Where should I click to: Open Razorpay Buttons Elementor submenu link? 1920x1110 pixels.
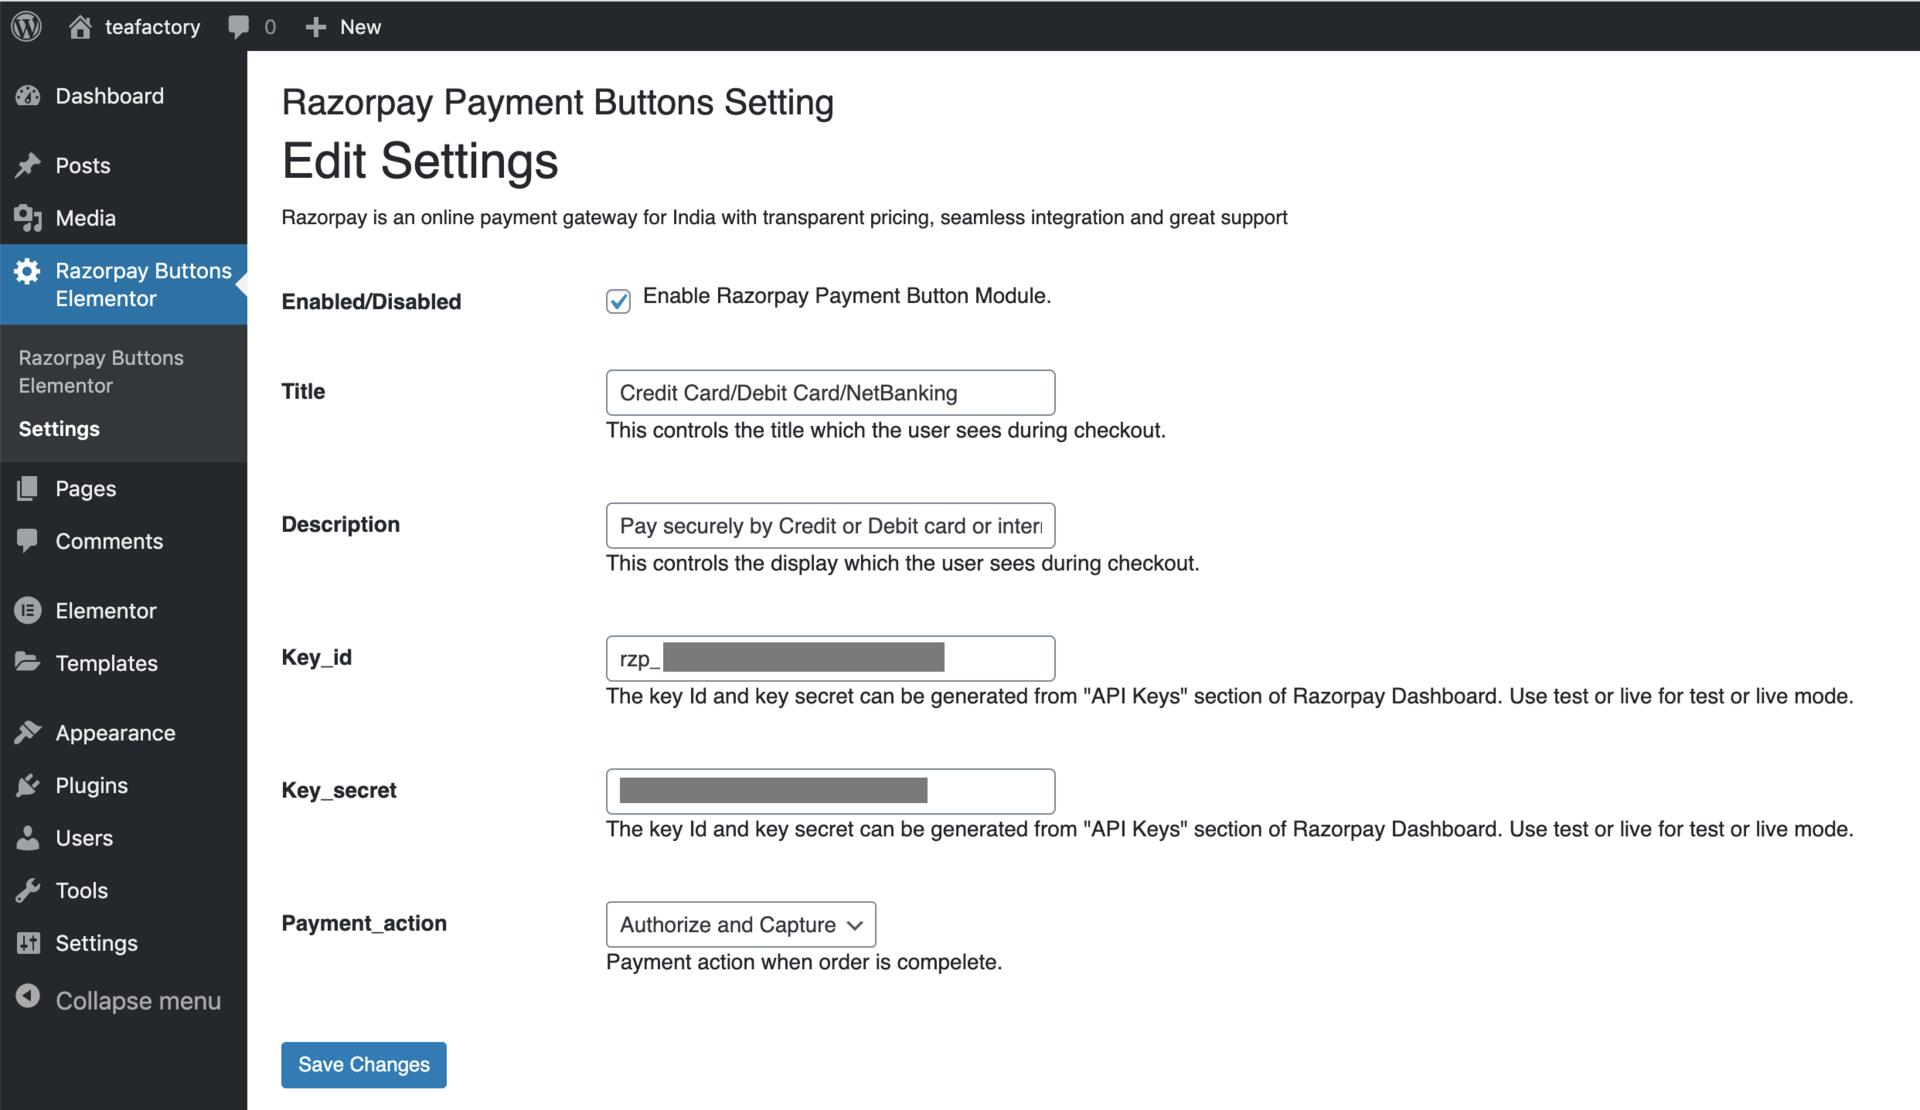[x=101, y=371]
